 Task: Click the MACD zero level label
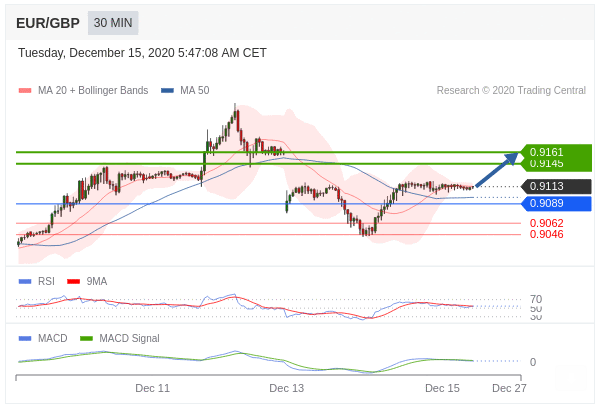(x=533, y=362)
